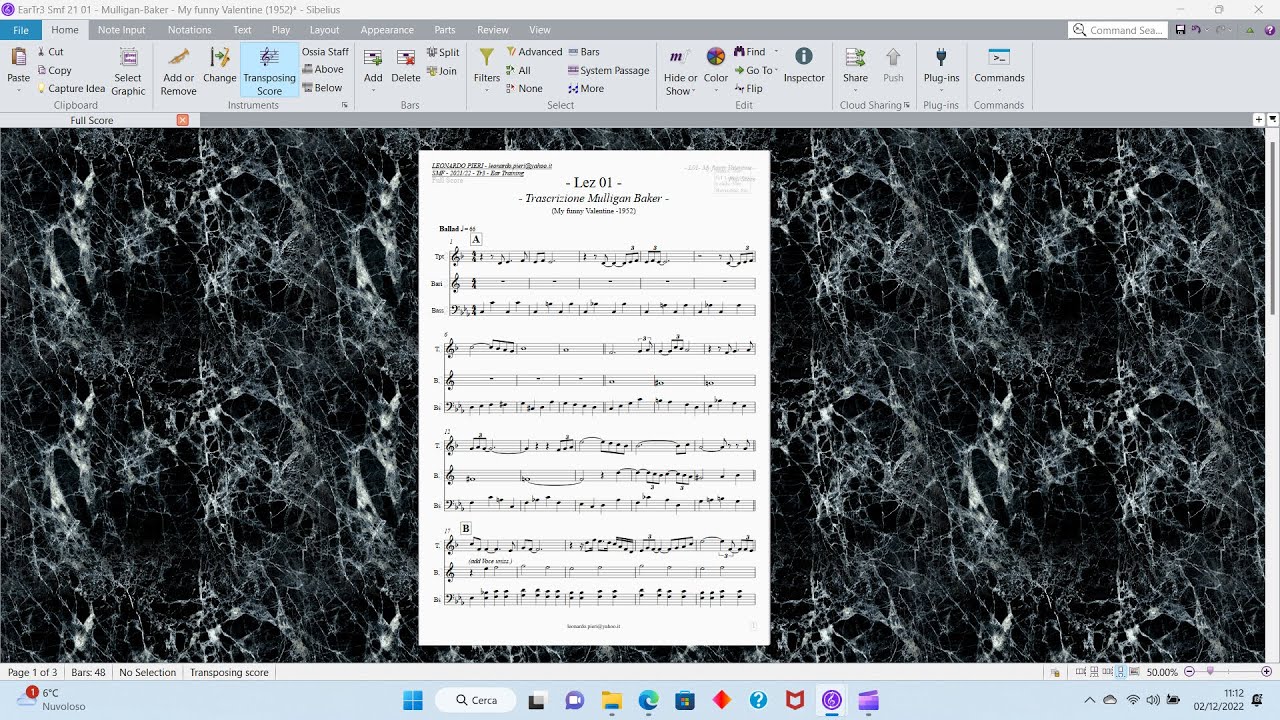Expand the Color dropdown arrow
This screenshot has height=720, width=1280.
coord(716,91)
